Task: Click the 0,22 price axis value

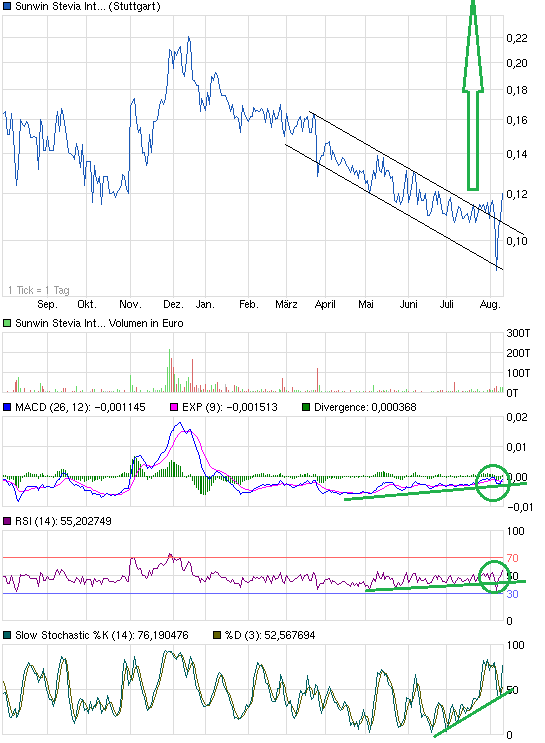Action: pos(517,38)
